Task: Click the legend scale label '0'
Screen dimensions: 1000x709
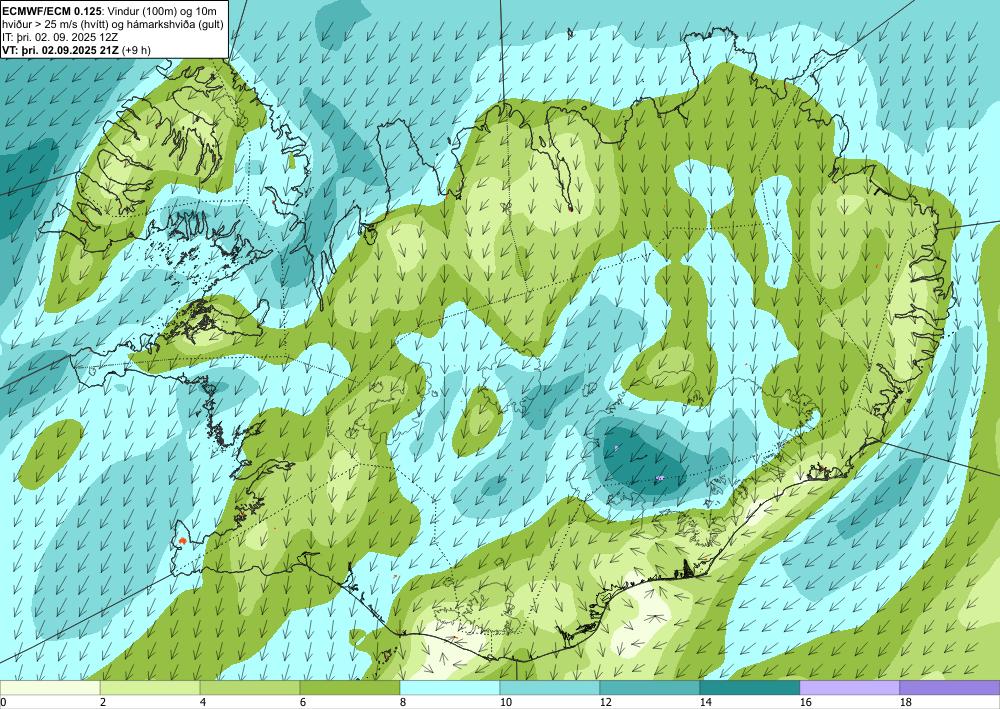Action: (x=3, y=703)
